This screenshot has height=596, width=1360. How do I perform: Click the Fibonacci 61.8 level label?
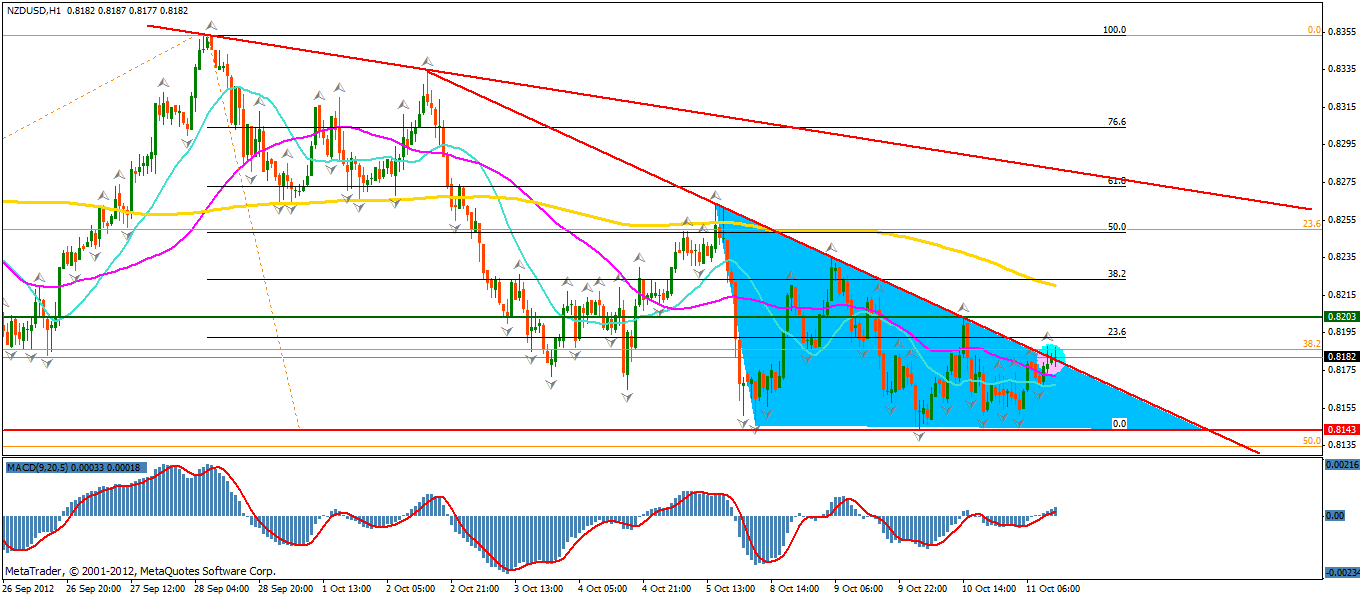pos(1116,181)
